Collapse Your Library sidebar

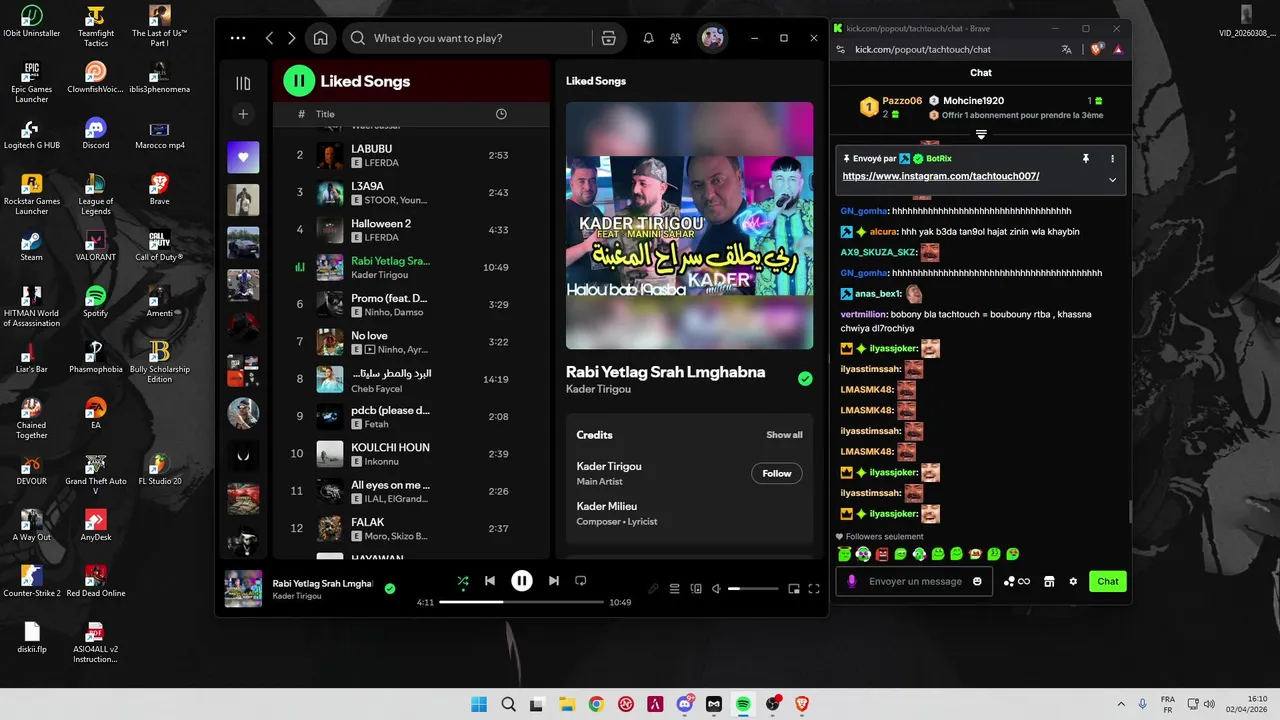click(243, 83)
